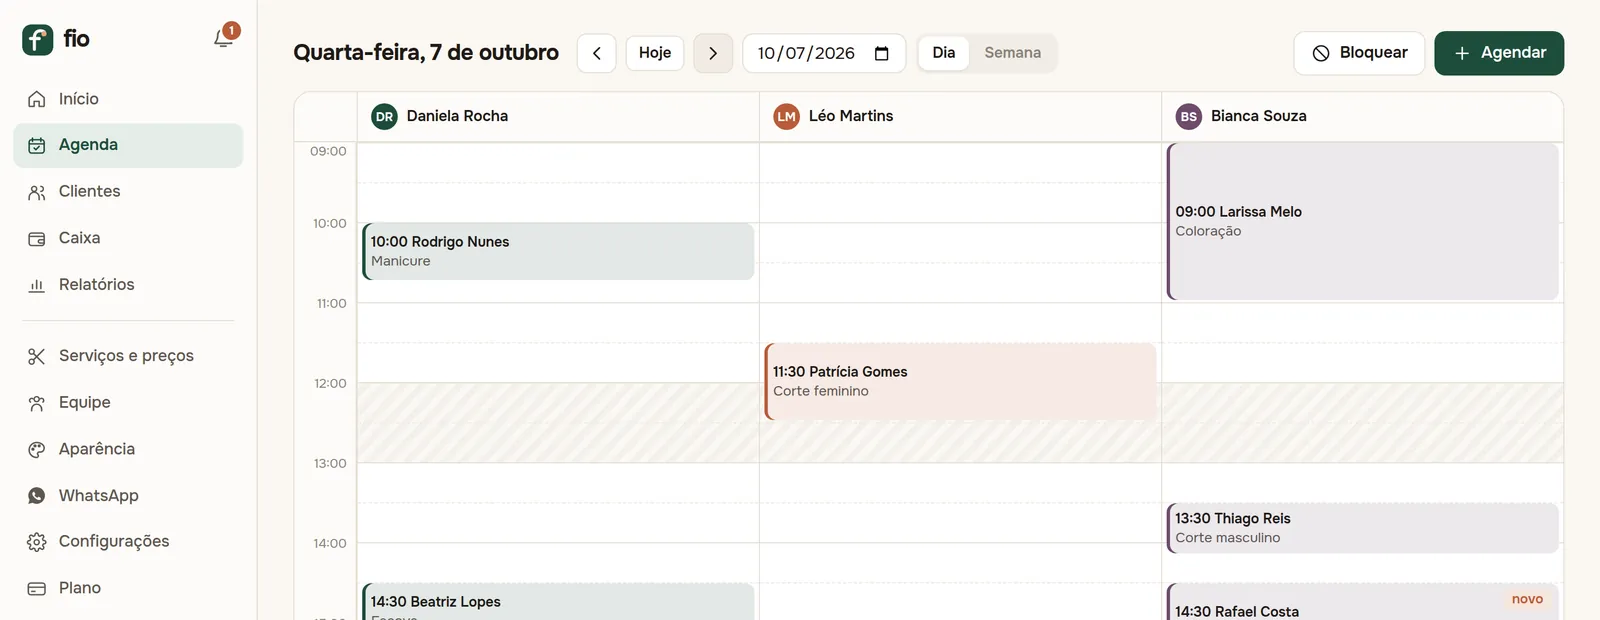The width and height of the screenshot is (1600, 620).
Task: Switch to Semana view
Action: pos(1012,53)
